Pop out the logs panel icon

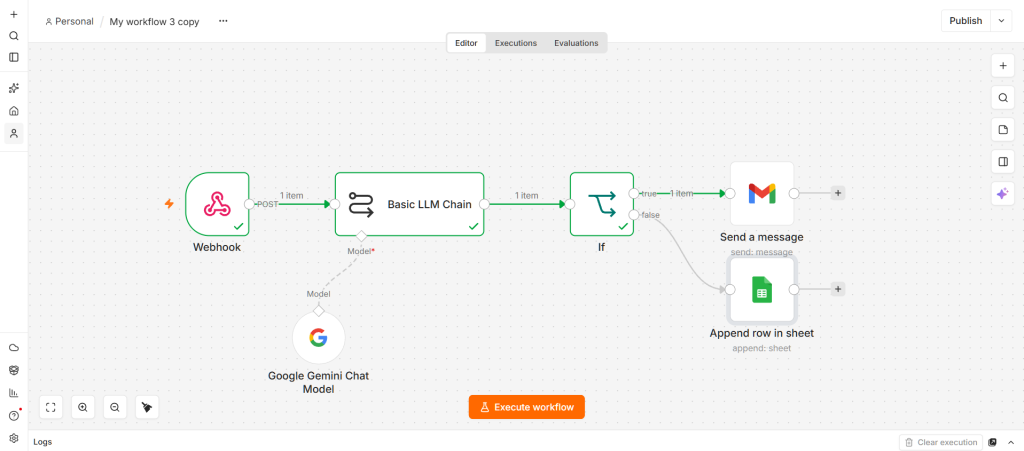pos(993,442)
